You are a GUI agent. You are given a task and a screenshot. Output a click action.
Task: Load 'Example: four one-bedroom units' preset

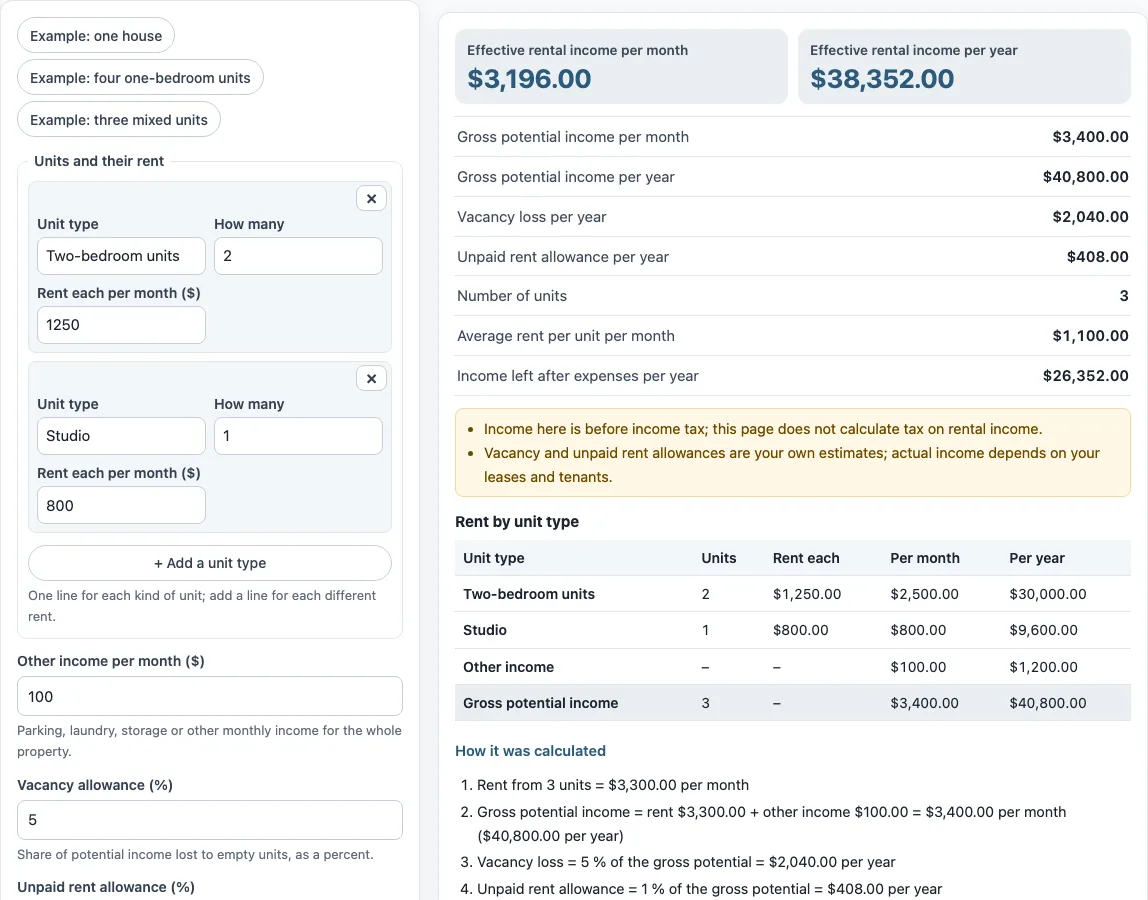tap(140, 78)
